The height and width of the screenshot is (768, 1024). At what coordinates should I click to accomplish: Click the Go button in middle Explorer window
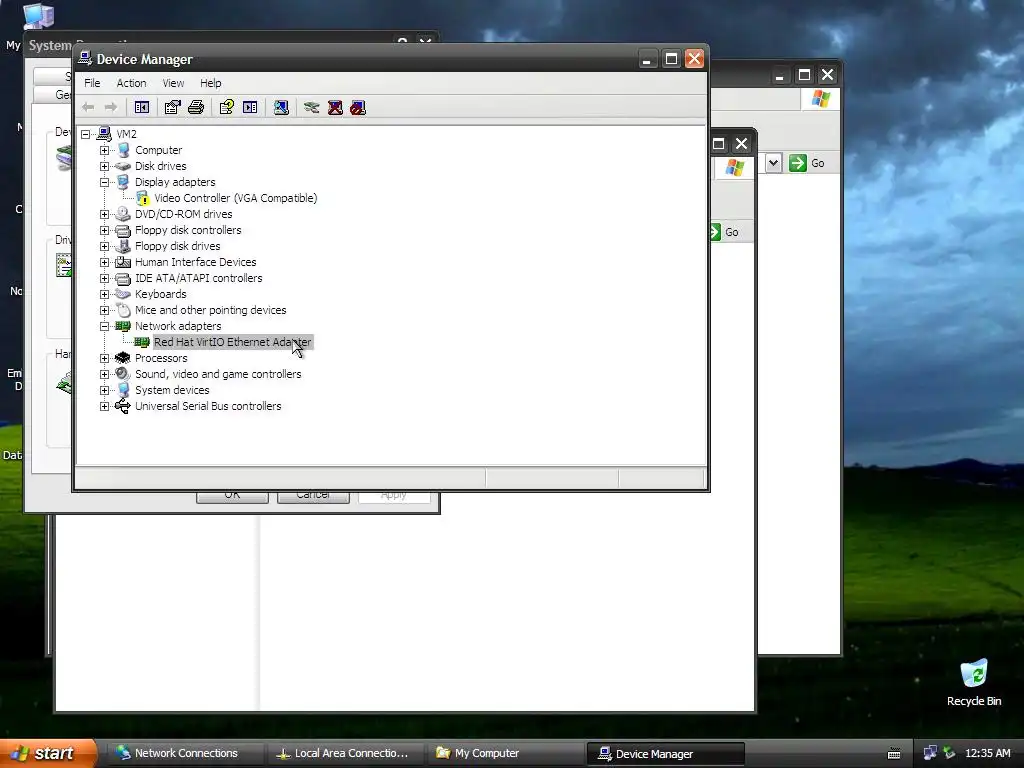[726, 232]
